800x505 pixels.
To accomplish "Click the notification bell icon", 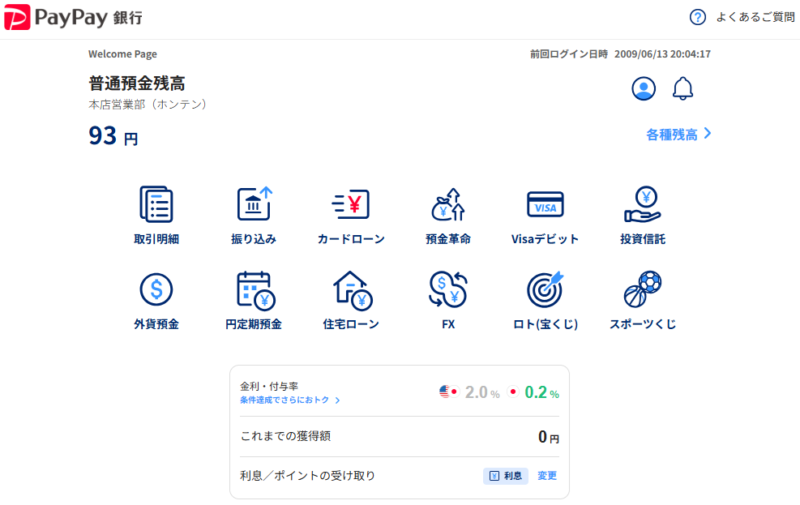I will point(683,88).
